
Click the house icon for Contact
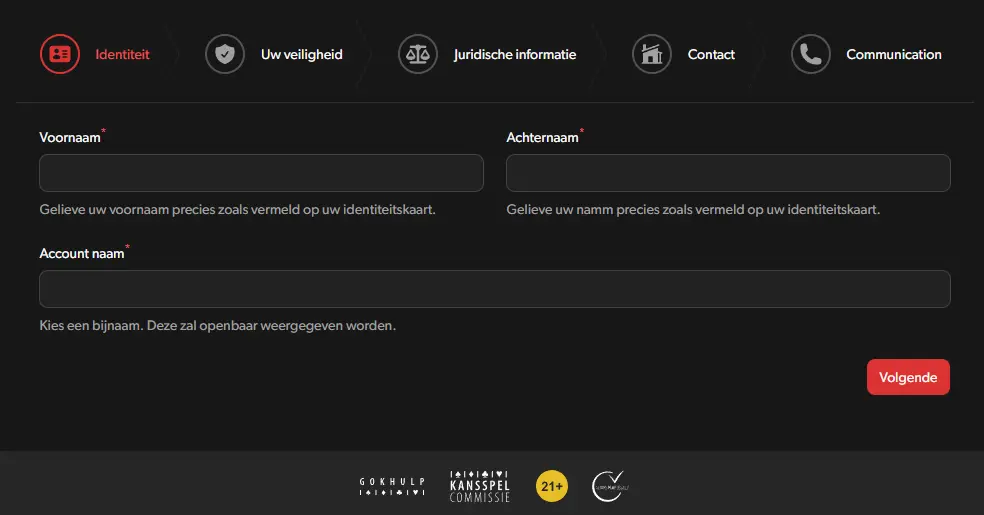(651, 54)
